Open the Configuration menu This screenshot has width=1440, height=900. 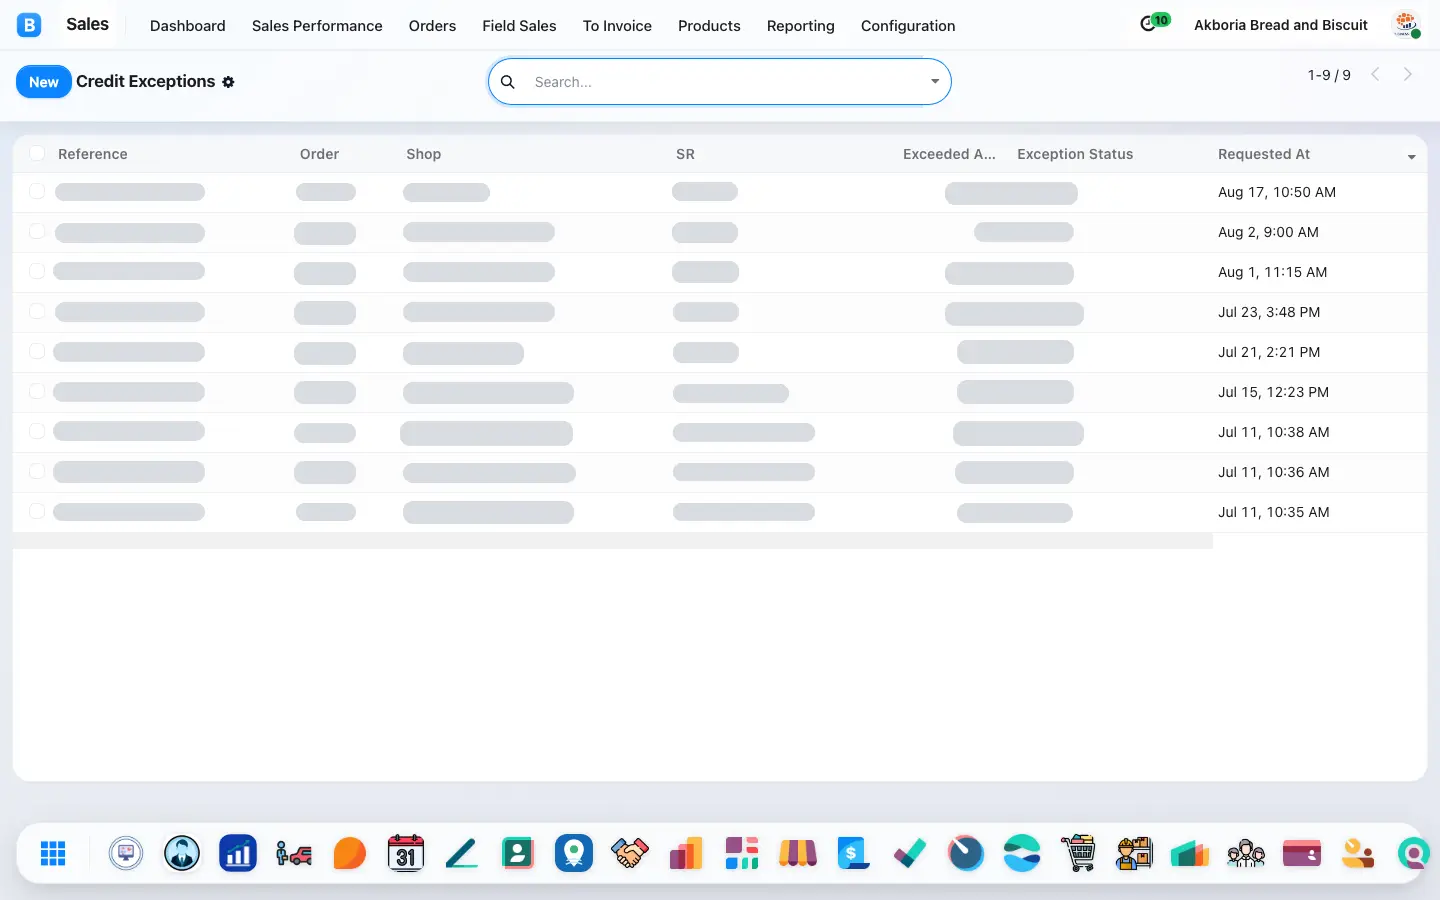click(908, 26)
